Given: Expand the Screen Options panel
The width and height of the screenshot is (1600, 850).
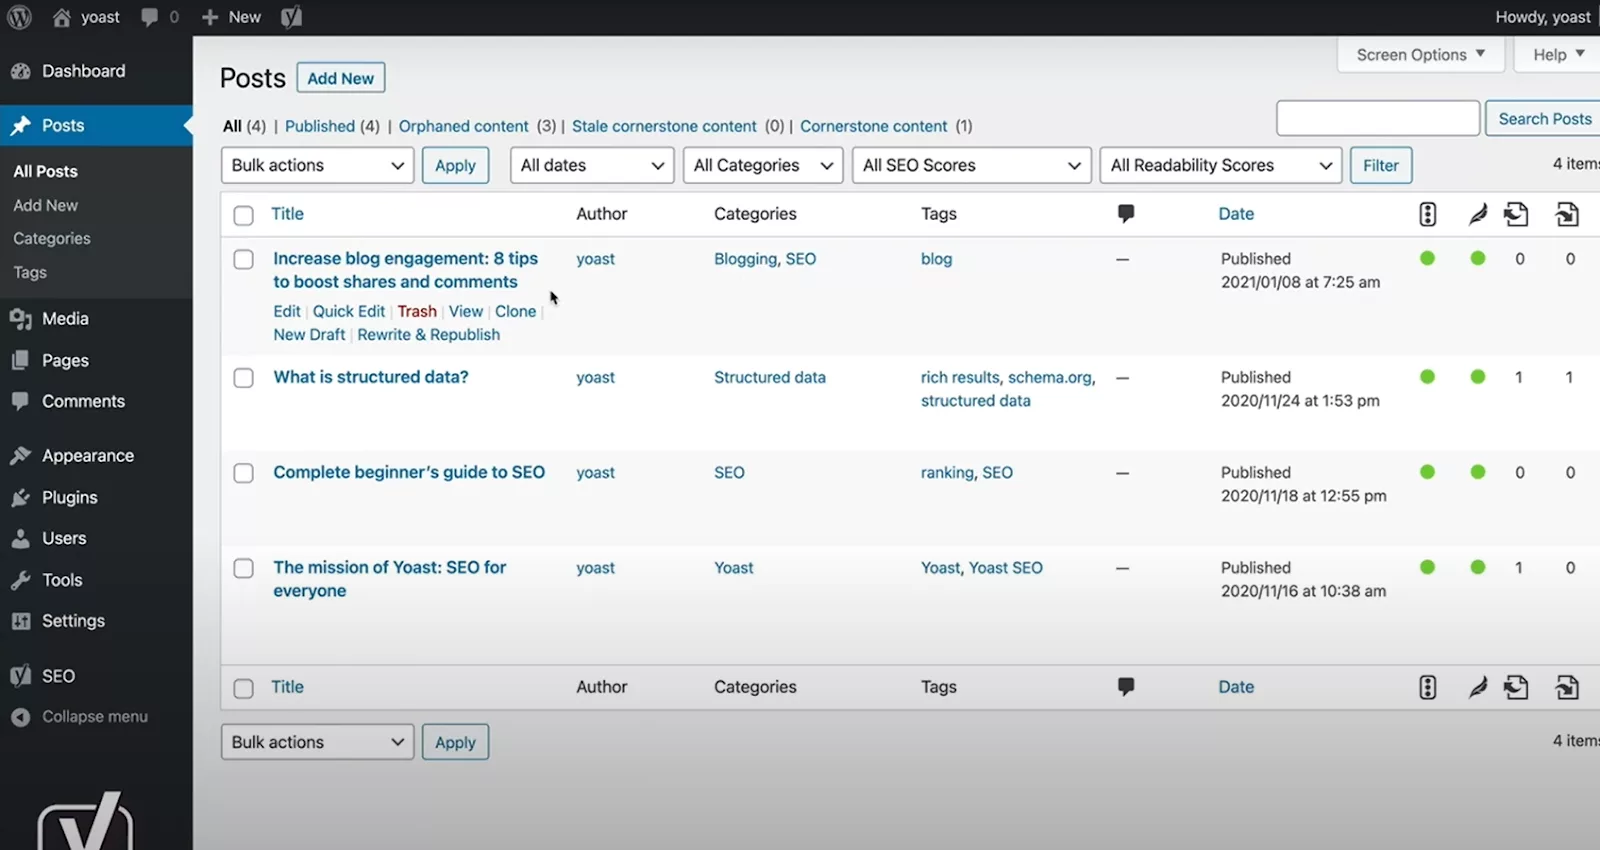Looking at the screenshot, I should [1421, 55].
